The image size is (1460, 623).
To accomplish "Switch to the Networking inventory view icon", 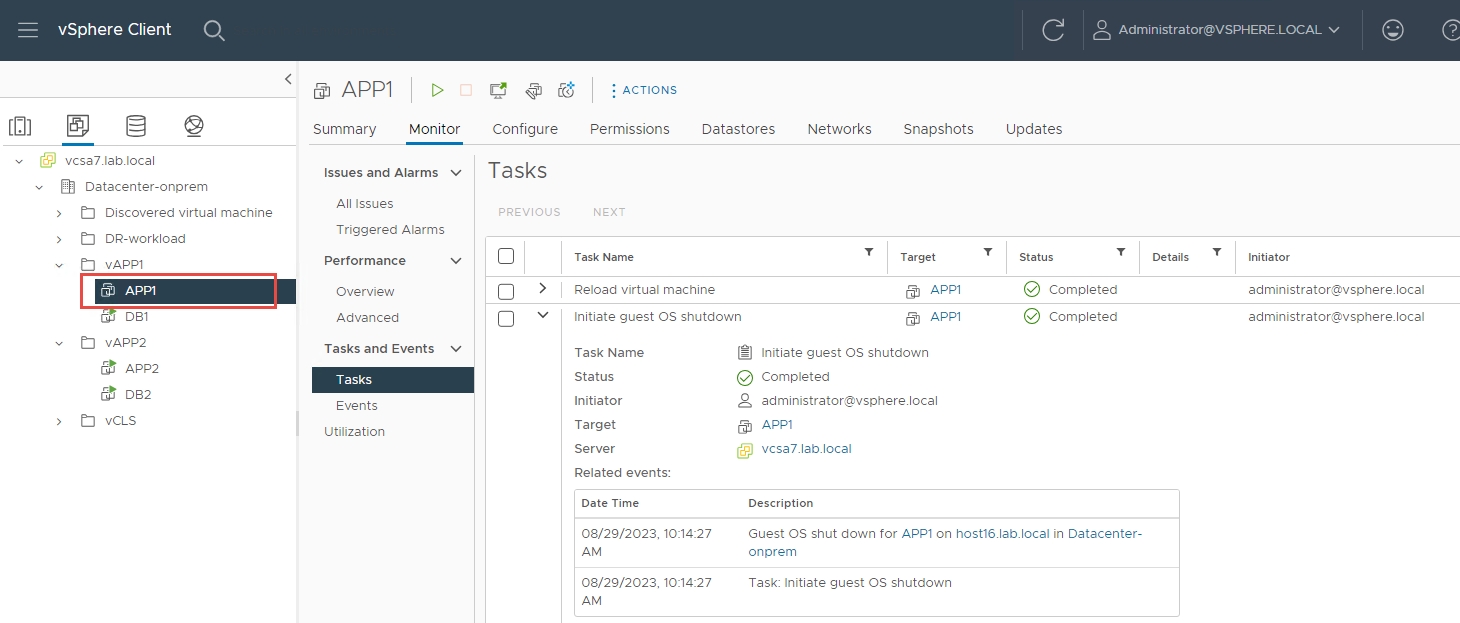I will click(194, 126).
